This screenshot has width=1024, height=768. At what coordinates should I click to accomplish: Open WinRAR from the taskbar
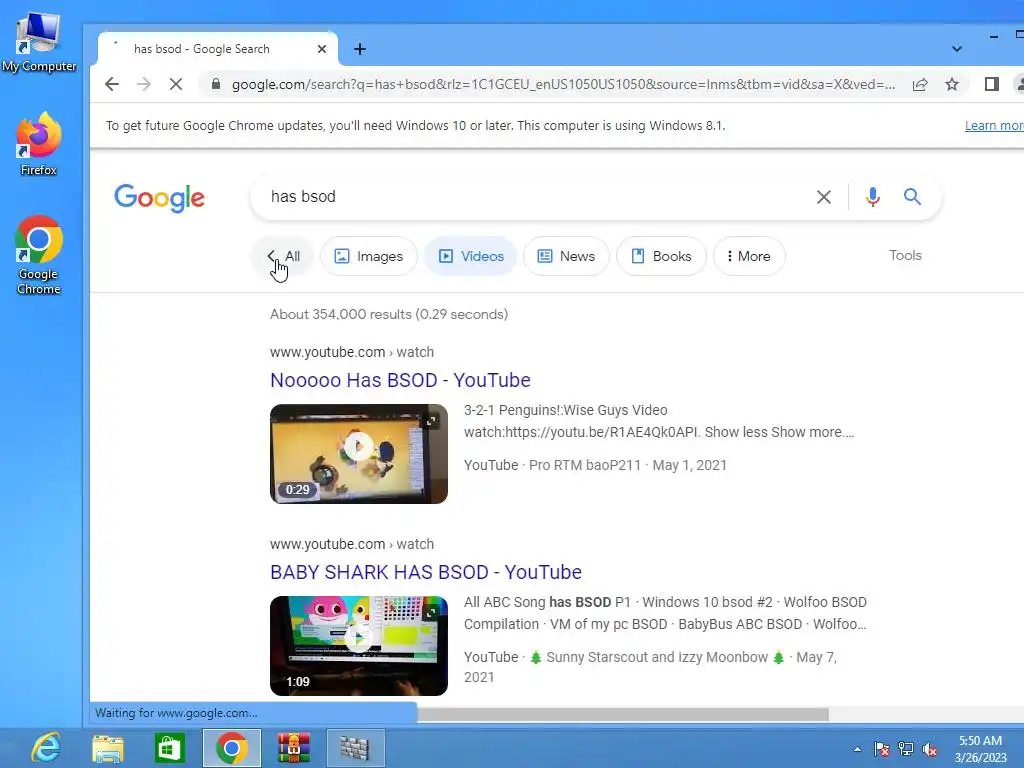pyautogui.click(x=293, y=748)
